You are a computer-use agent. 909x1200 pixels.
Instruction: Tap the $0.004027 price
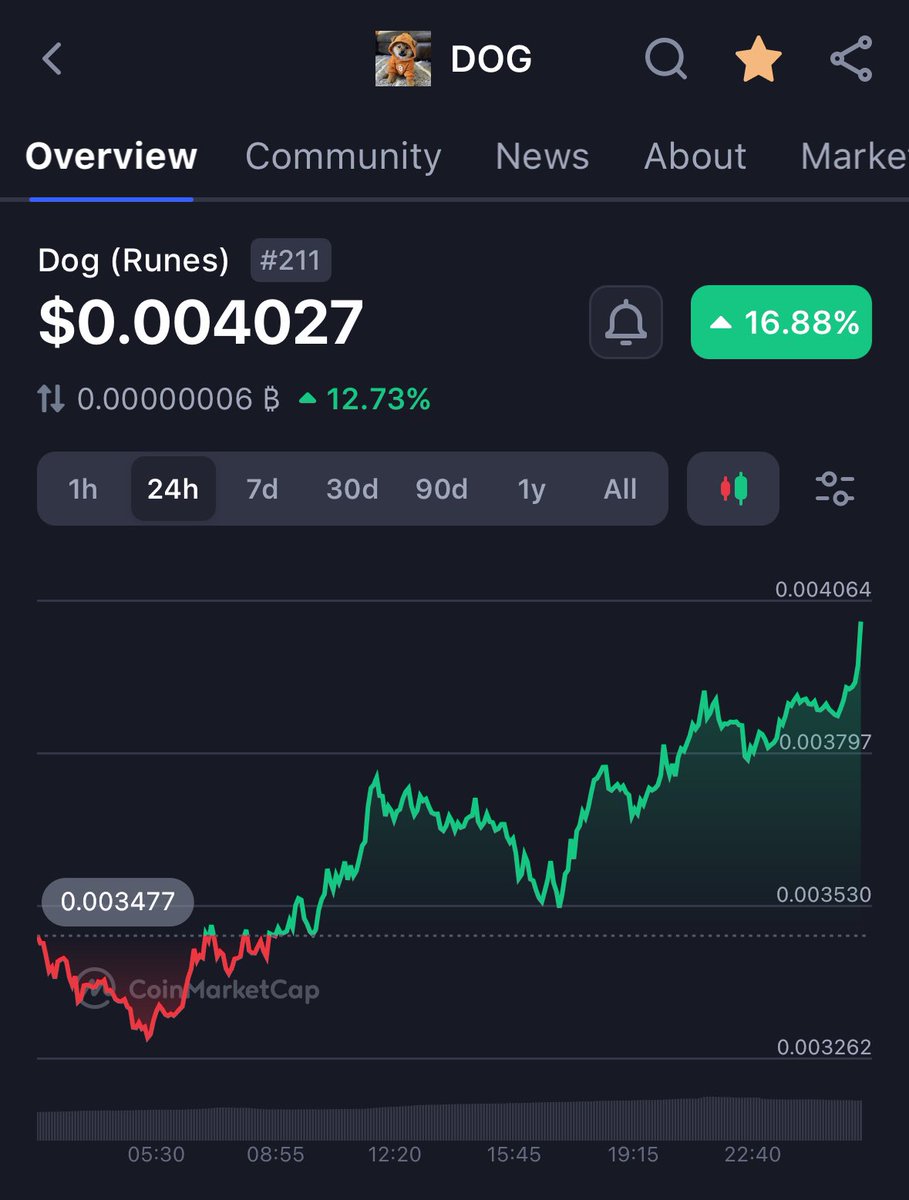click(201, 323)
